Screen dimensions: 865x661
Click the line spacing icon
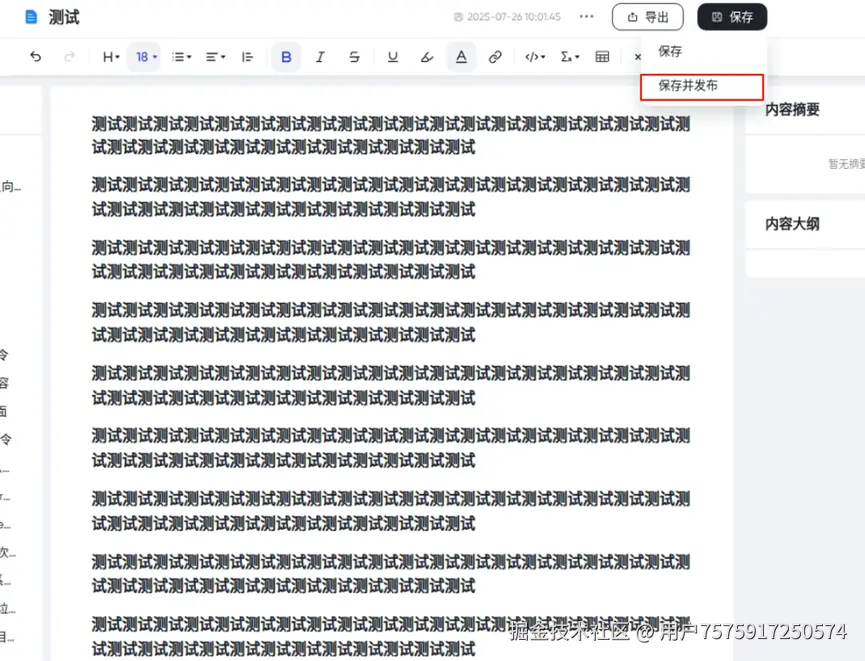click(247, 57)
